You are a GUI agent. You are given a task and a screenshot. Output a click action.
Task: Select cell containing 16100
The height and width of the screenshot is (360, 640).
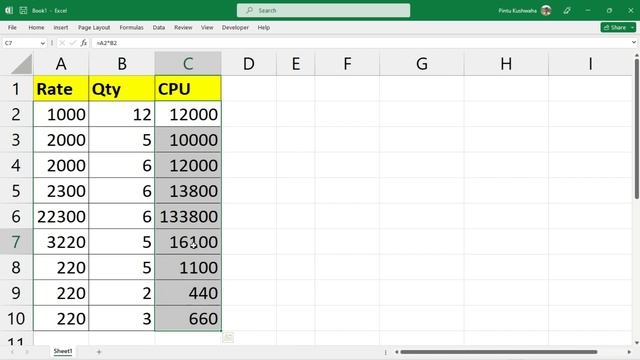188,242
